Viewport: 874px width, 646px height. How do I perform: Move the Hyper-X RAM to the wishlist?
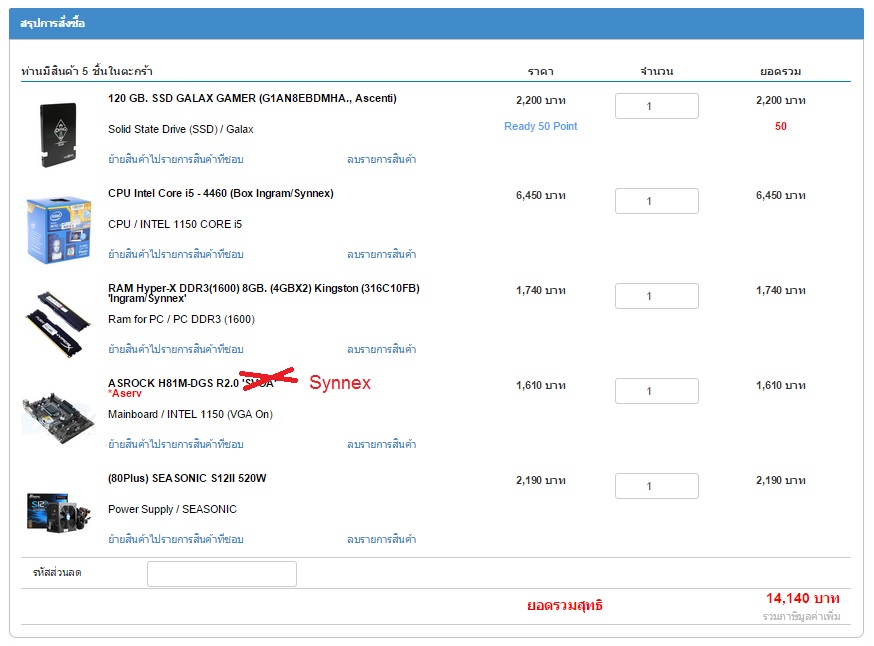(x=176, y=349)
